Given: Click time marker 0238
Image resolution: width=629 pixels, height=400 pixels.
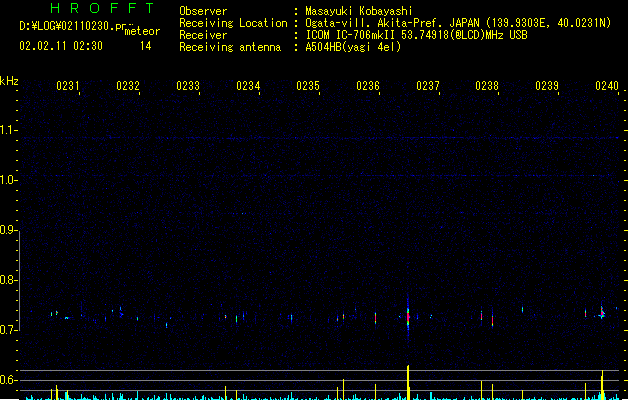Looking at the screenshot, I should point(487,86).
